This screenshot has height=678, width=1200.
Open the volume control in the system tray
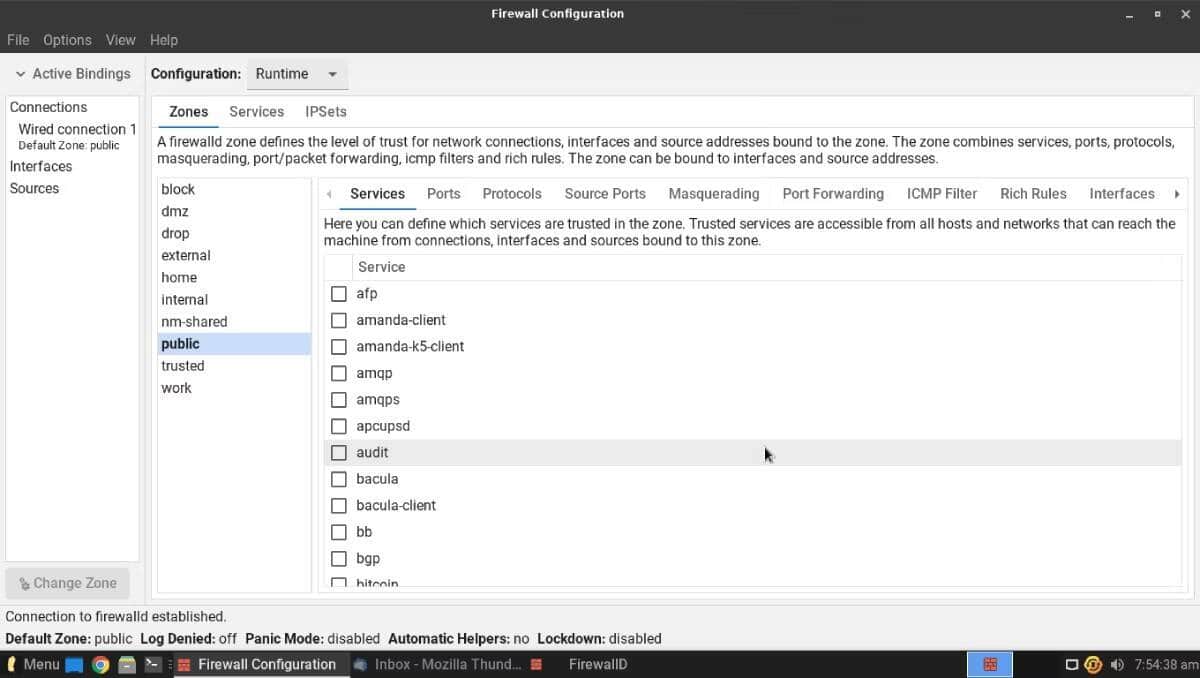point(1117,664)
